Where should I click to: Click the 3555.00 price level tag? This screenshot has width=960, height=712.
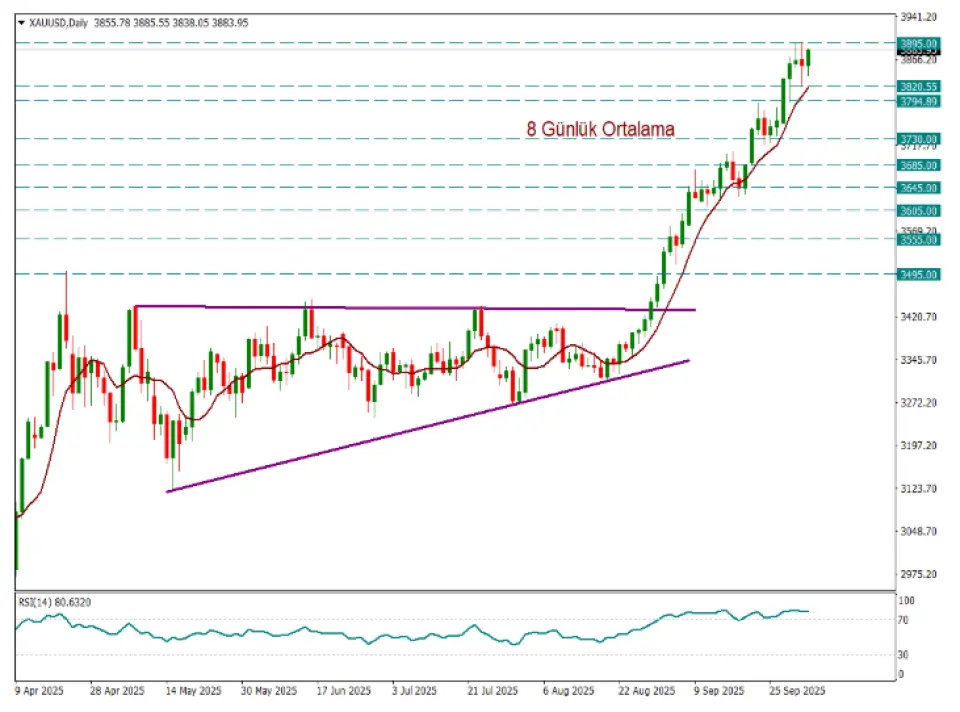point(918,240)
